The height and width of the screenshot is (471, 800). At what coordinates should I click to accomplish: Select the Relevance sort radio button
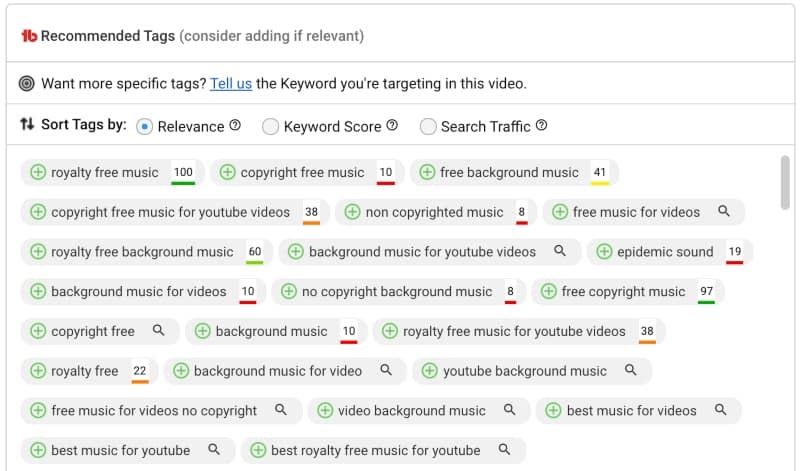[144, 126]
